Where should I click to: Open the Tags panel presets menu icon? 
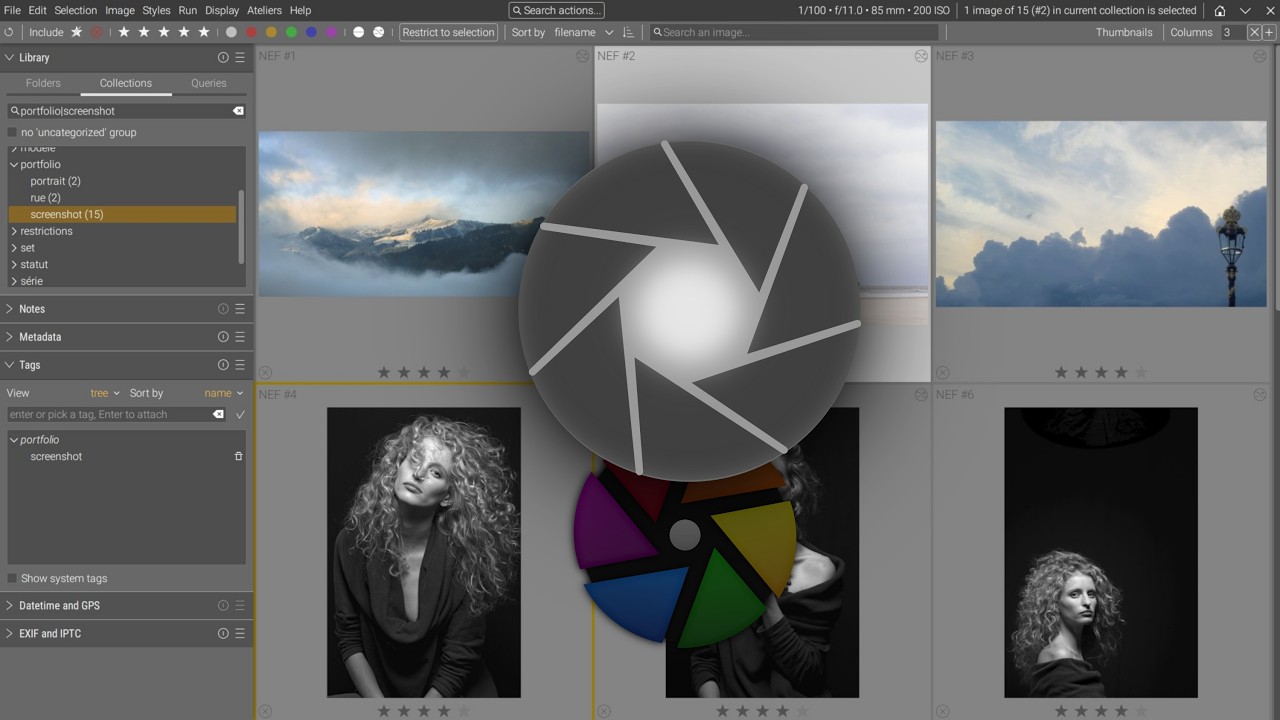pyautogui.click(x=240, y=365)
